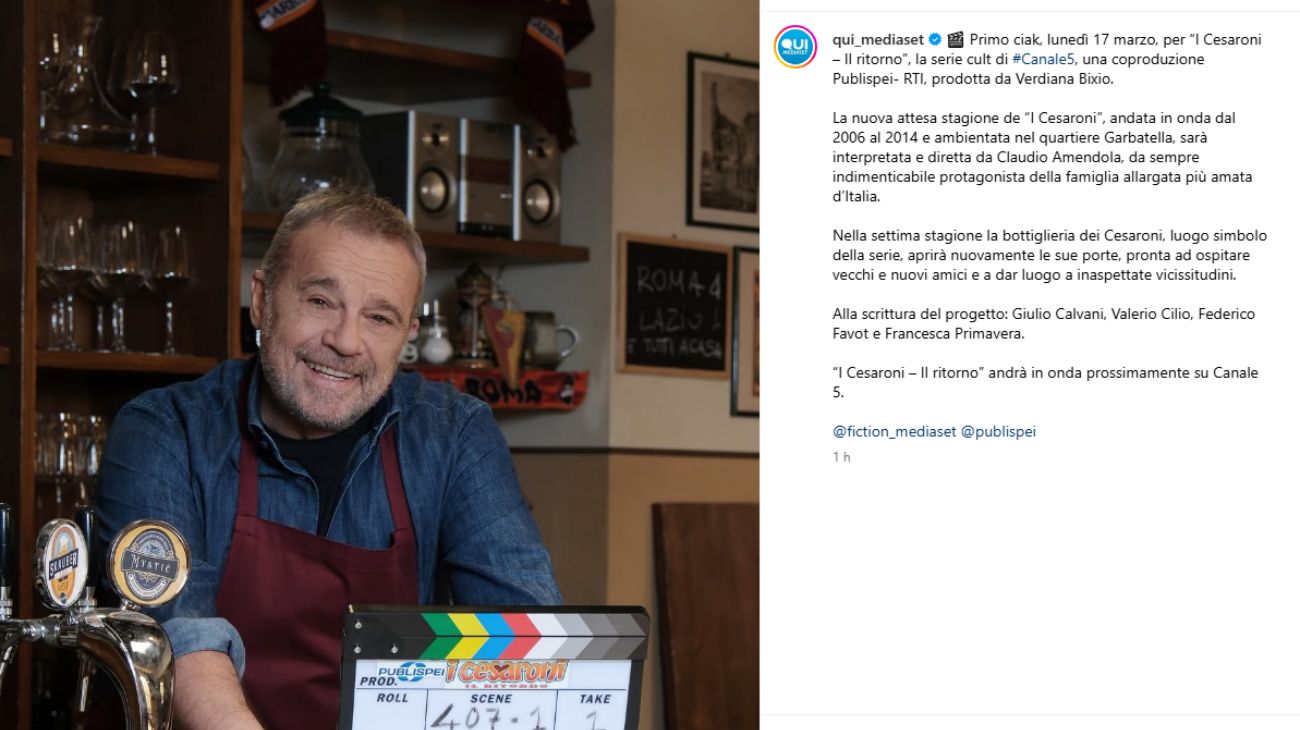Click the Mystic beer tap badge
This screenshot has width=1300, height=730.
point(148,562)
